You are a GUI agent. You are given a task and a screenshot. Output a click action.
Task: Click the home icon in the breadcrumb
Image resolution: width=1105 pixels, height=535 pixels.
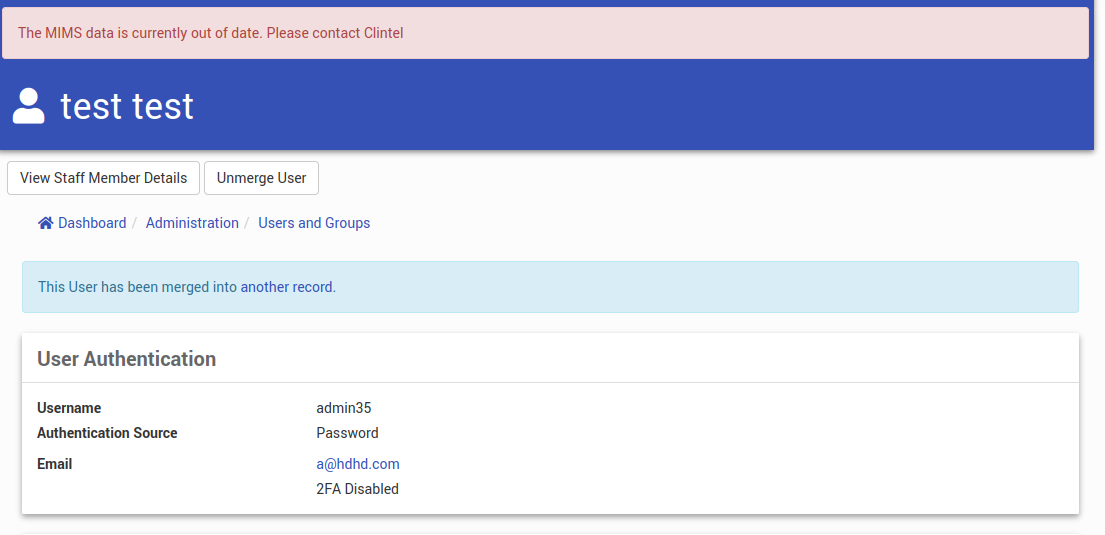pyautogui.click(x=46, y=223)
